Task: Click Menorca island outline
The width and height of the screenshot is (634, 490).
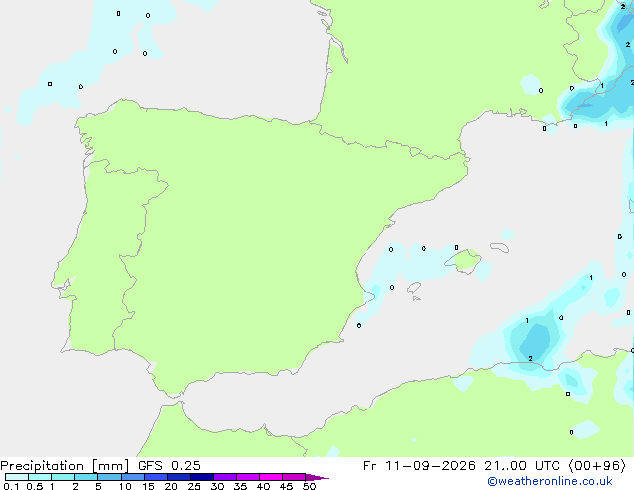Action: tap(499, 247)
